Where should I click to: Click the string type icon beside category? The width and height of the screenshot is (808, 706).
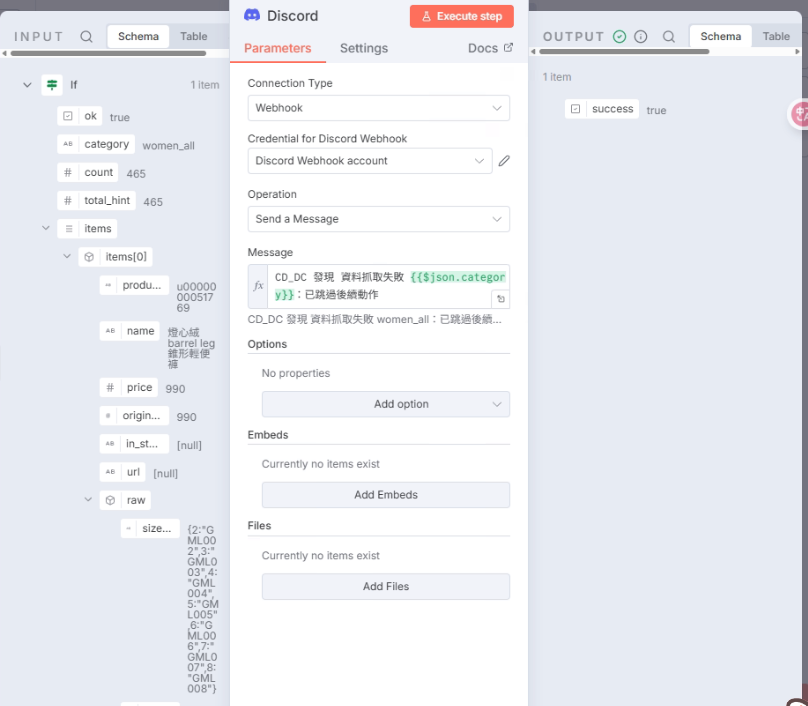tap(68, 144)
